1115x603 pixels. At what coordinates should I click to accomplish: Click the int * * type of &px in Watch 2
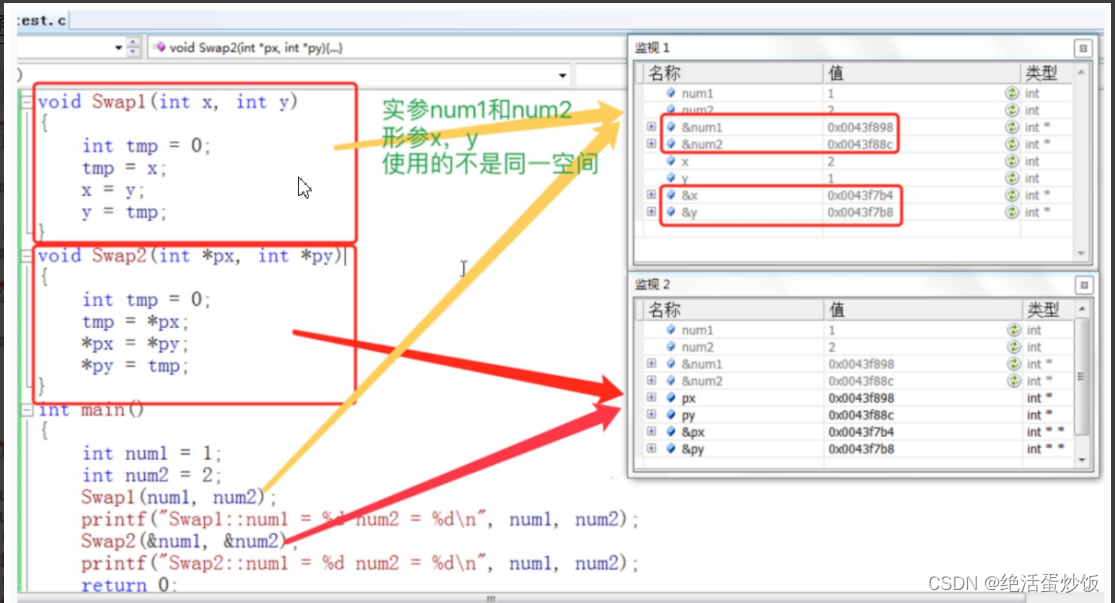[1045, 432]
